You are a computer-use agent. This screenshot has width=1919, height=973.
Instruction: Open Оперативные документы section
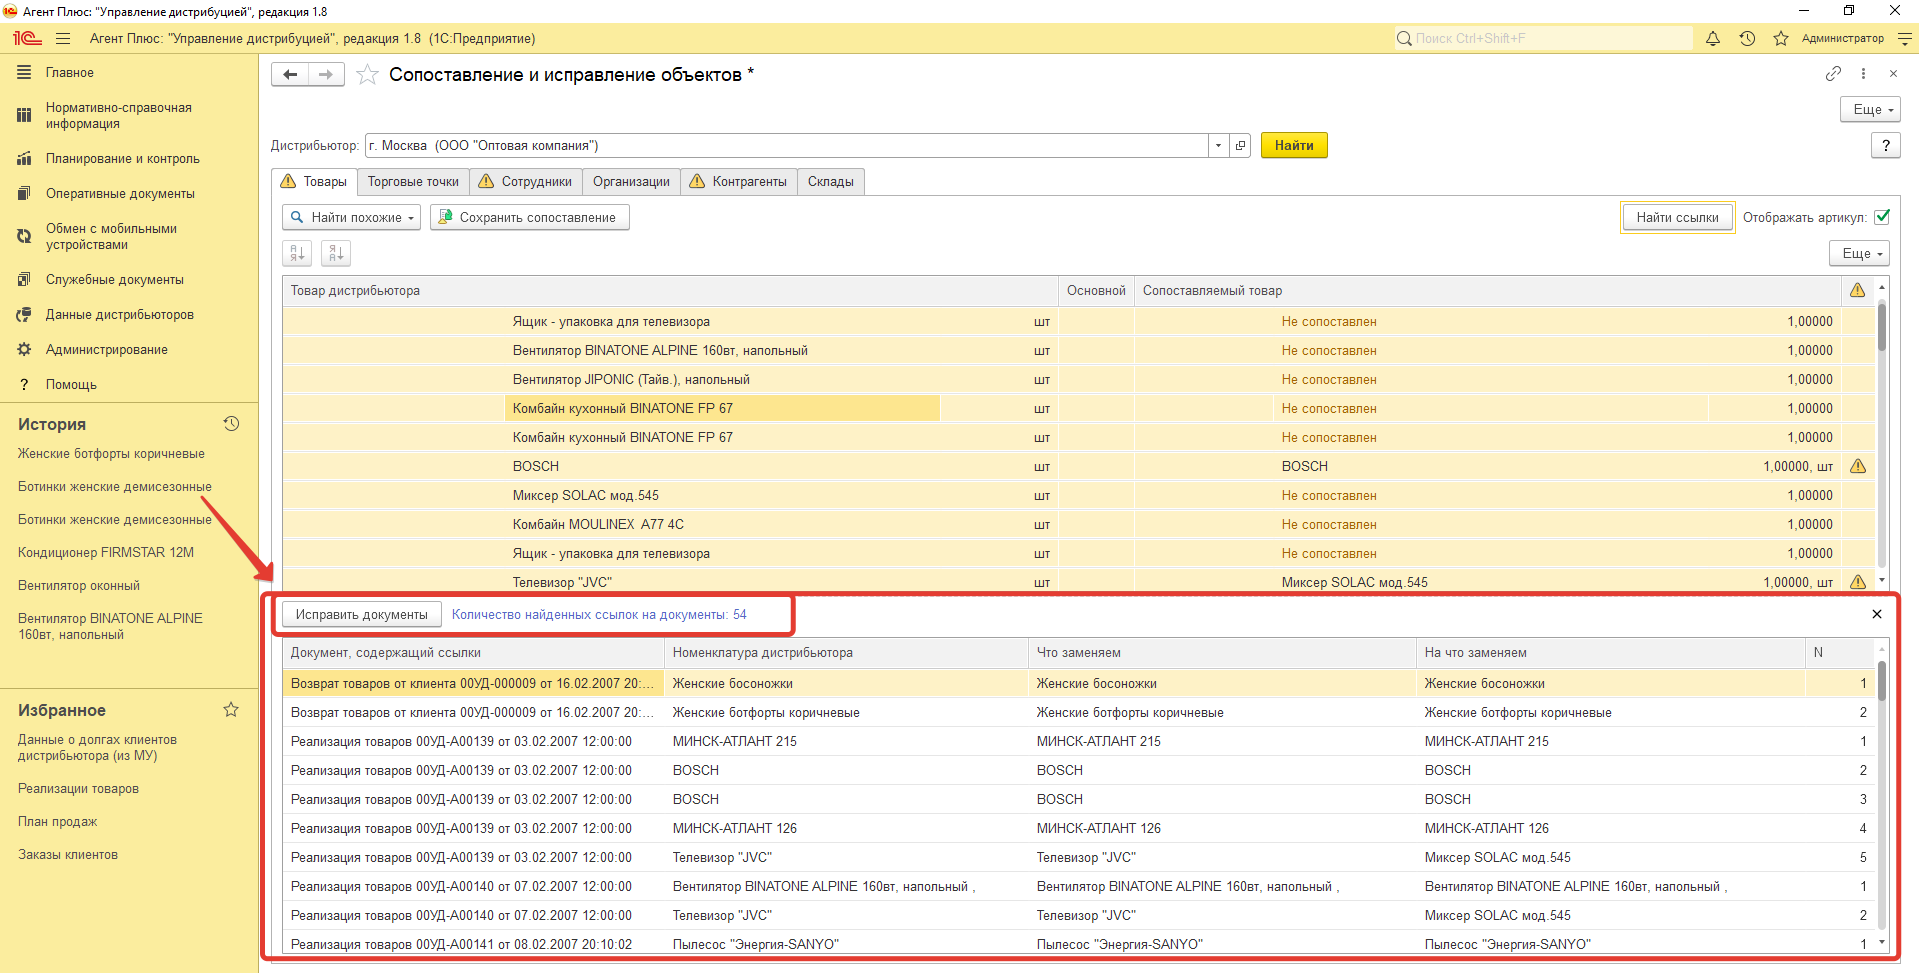[x=120, y=194]
